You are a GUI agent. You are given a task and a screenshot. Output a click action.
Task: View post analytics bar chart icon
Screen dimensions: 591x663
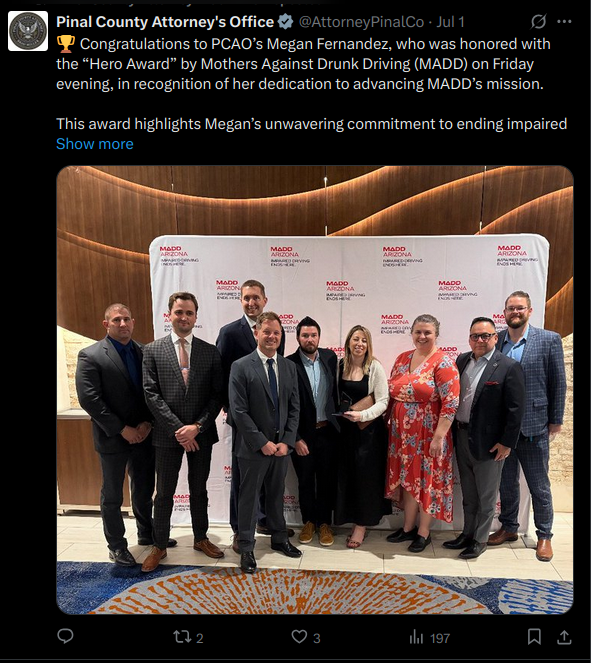[x=416, y=637]
